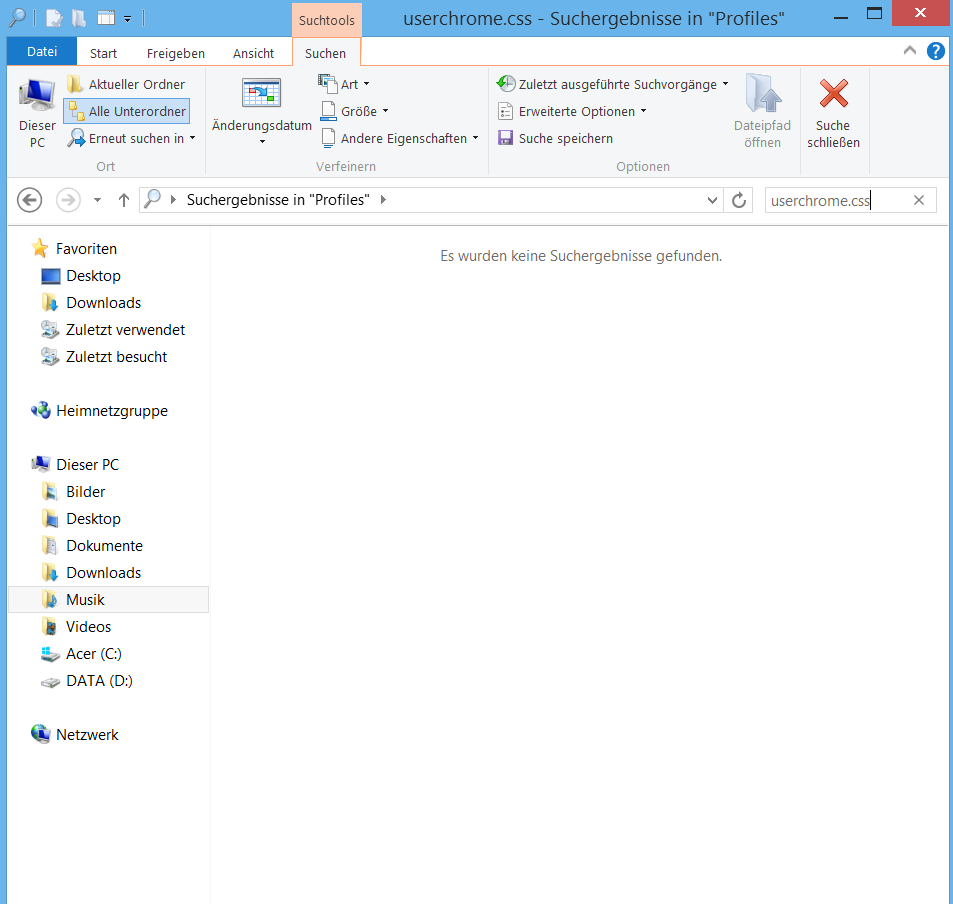Open the Datei menu
The height and width of the screenshot is (904, 953).
[x=42, y=52]
